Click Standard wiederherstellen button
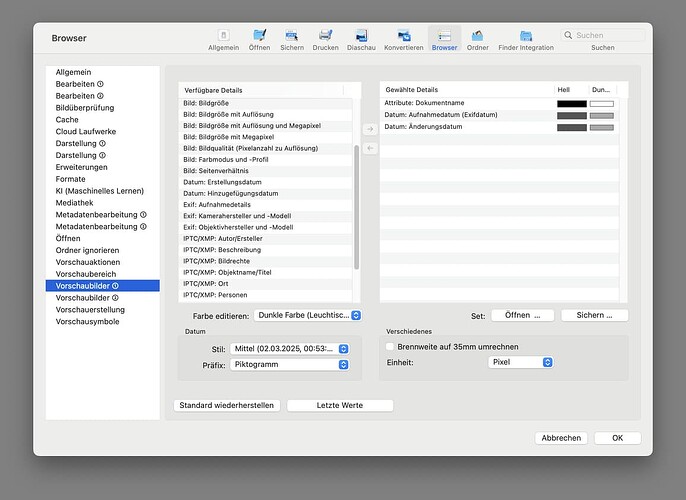Image resolution: width=686 pixels, height=500 pixels. 227,406
